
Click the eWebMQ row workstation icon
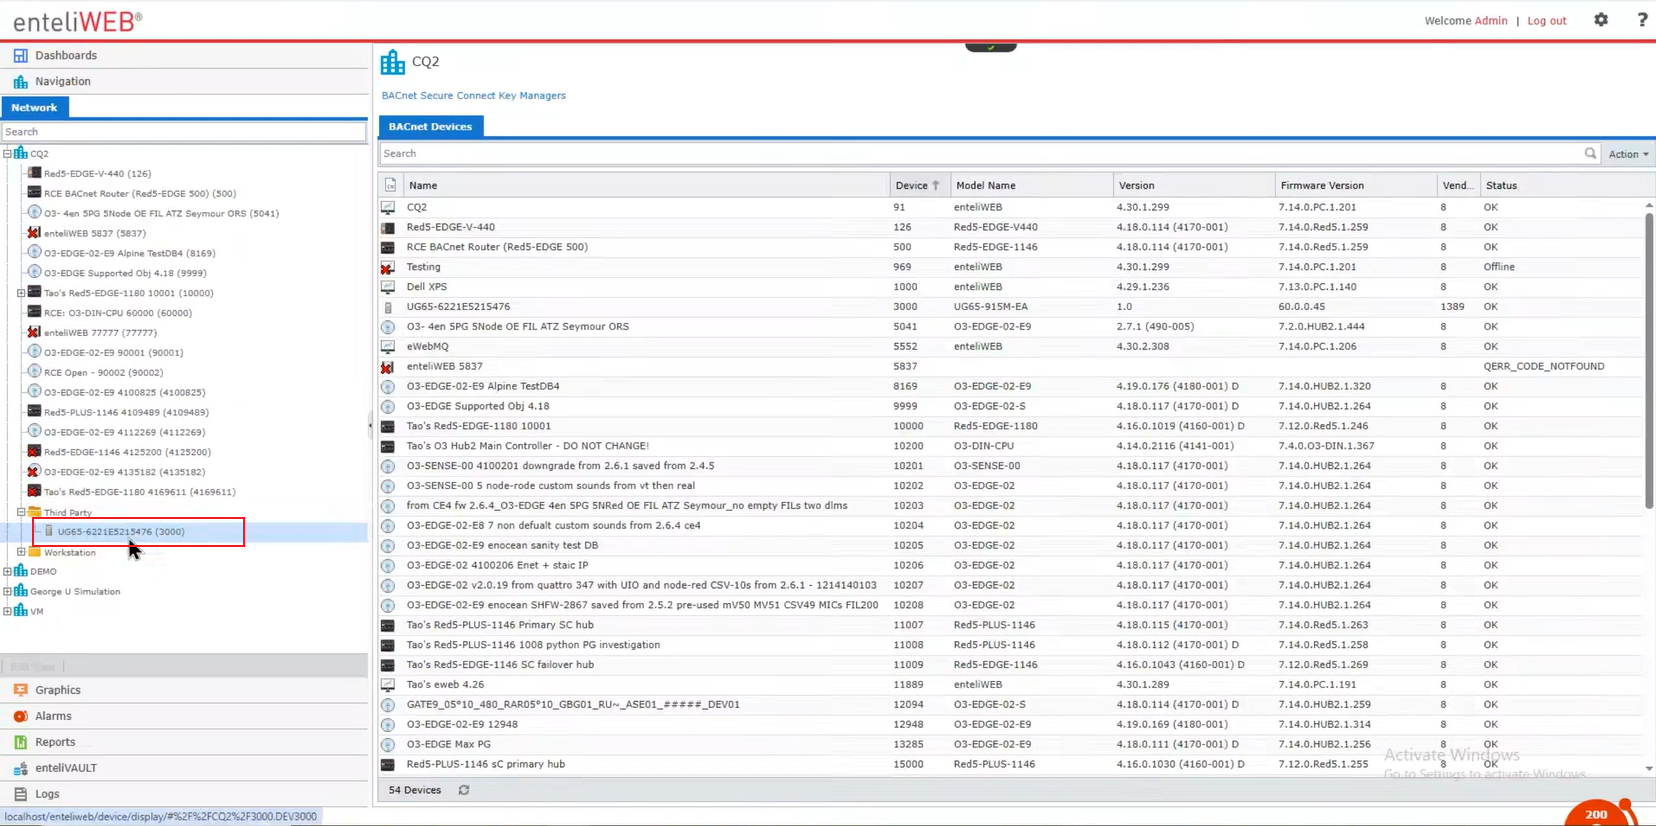(x=387, y=347)
